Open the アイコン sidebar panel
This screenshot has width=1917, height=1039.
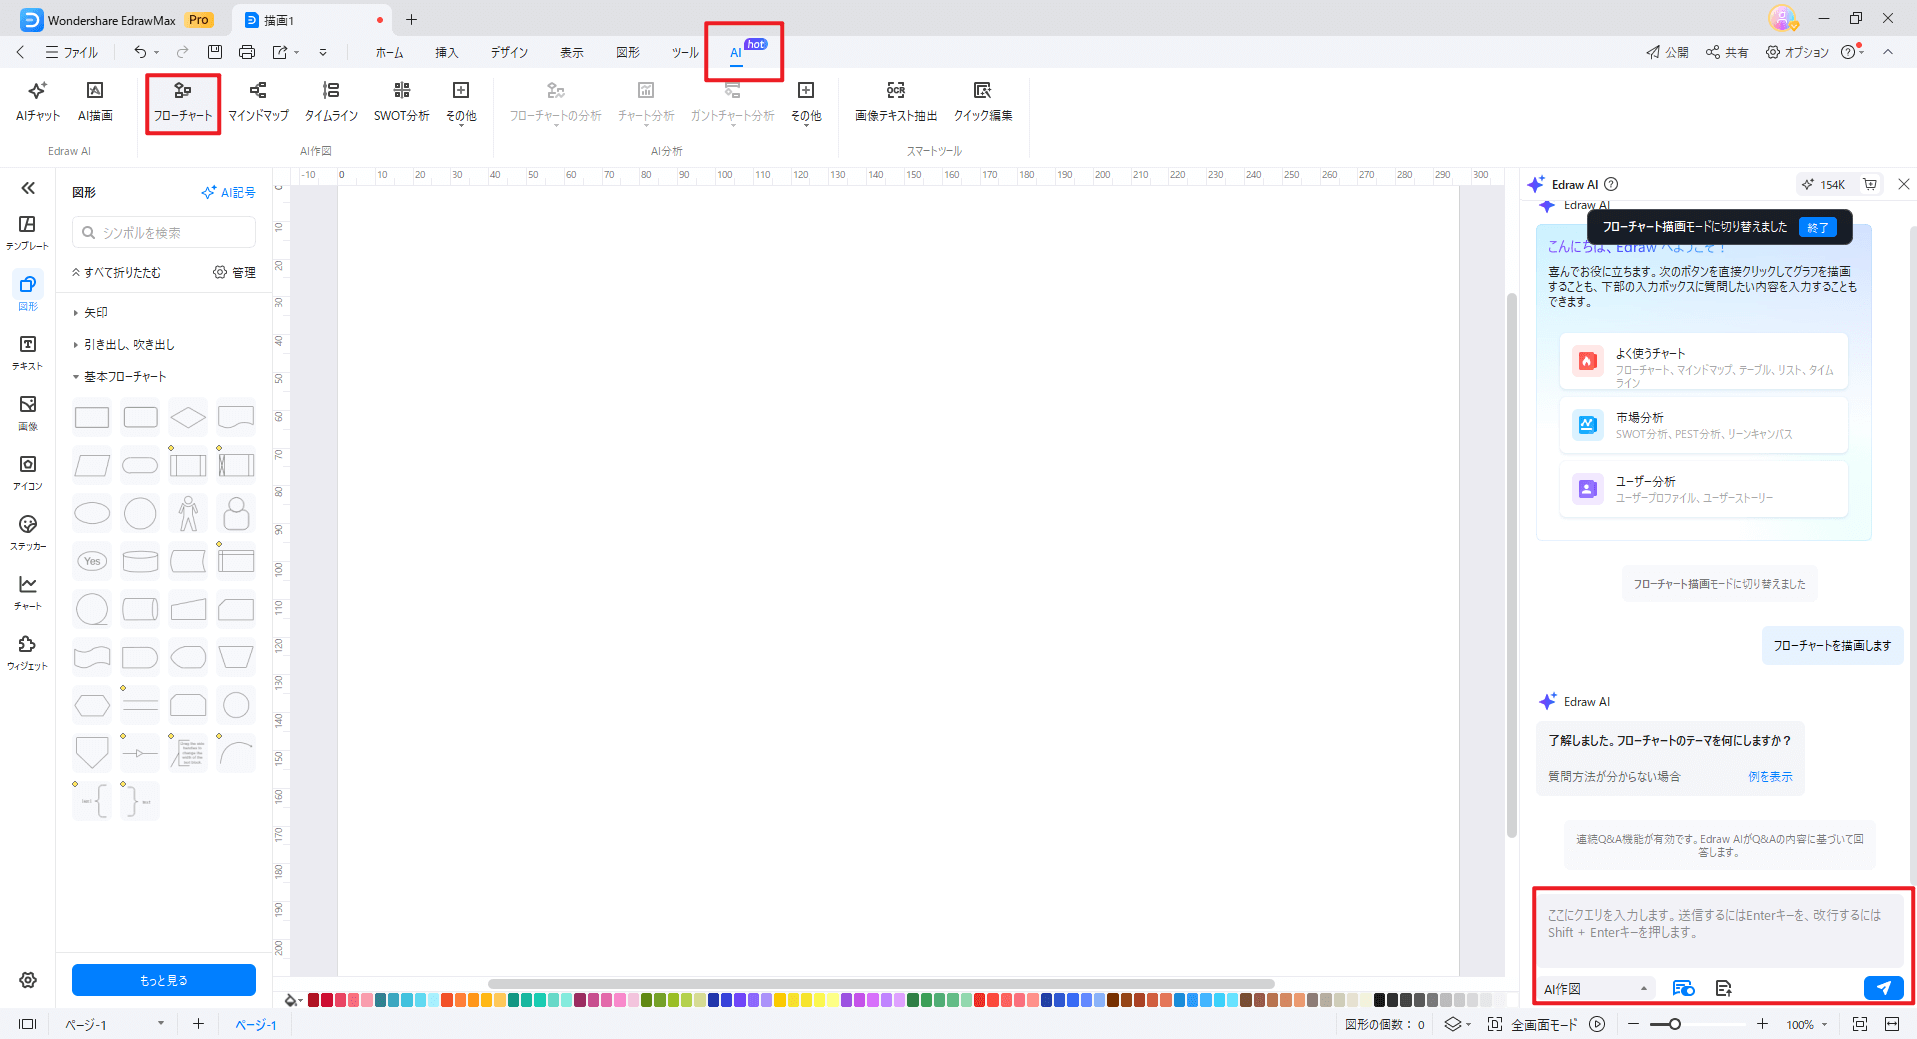[x=28, y=472]
